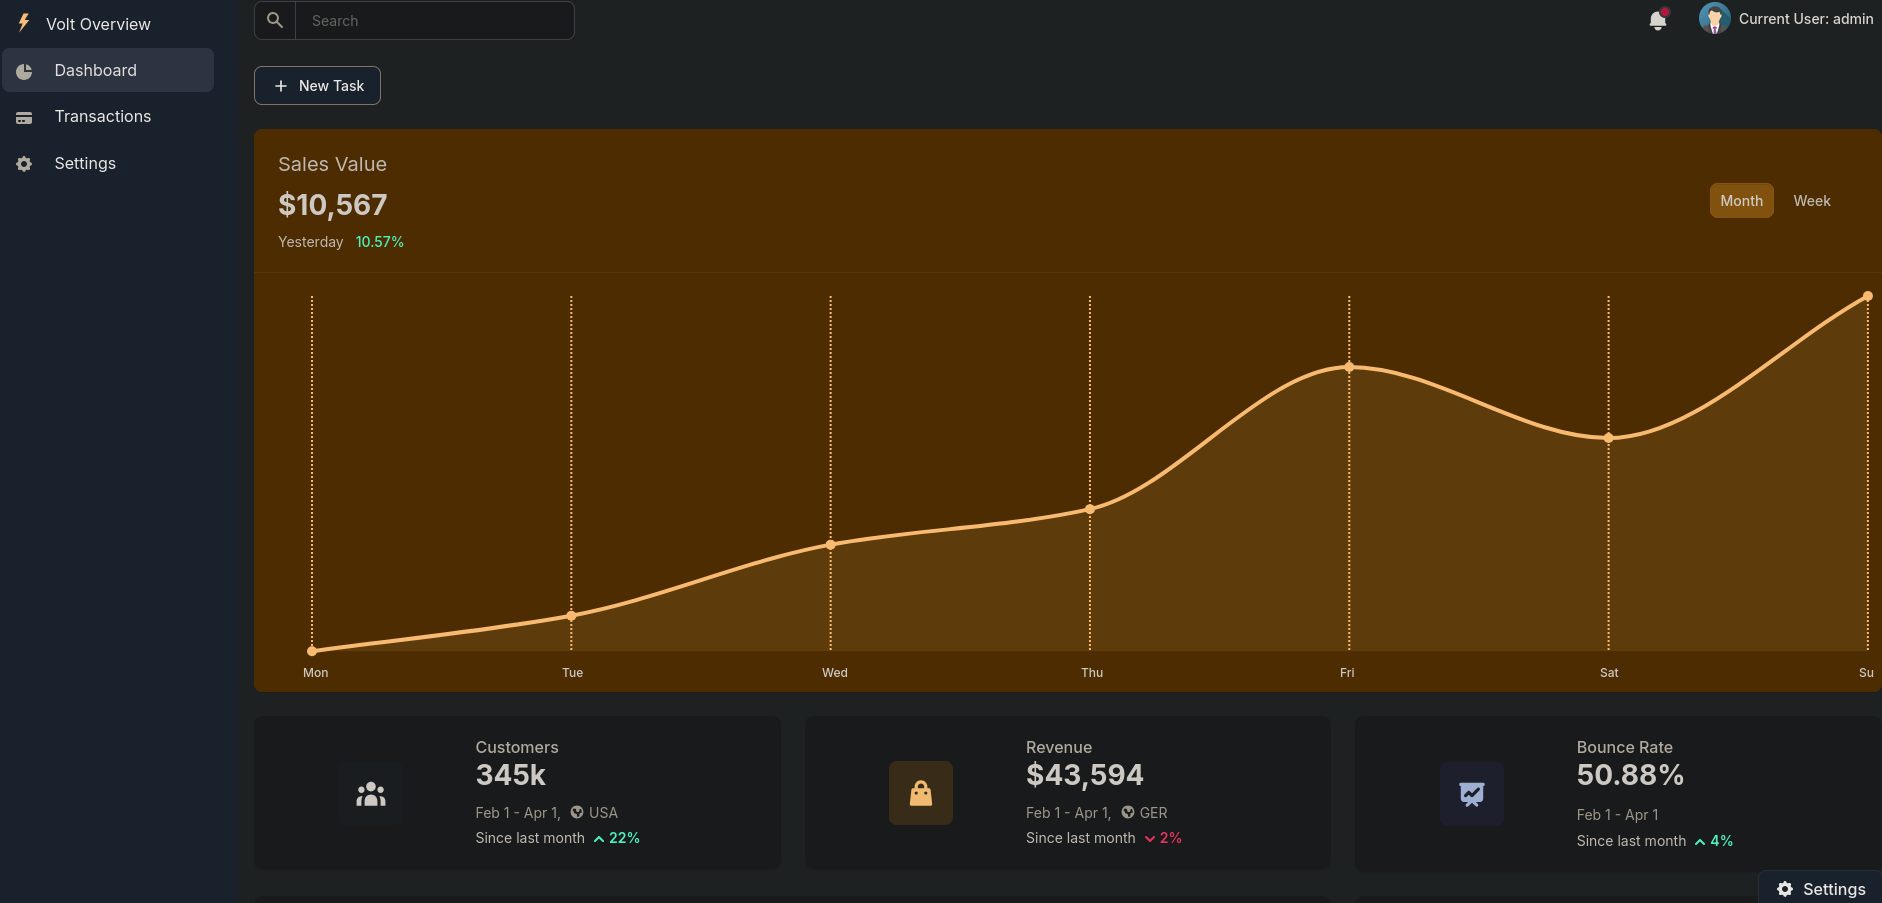Click the Fri axis label
This screenshot has width=1882, height=903.
(1347, 673)
